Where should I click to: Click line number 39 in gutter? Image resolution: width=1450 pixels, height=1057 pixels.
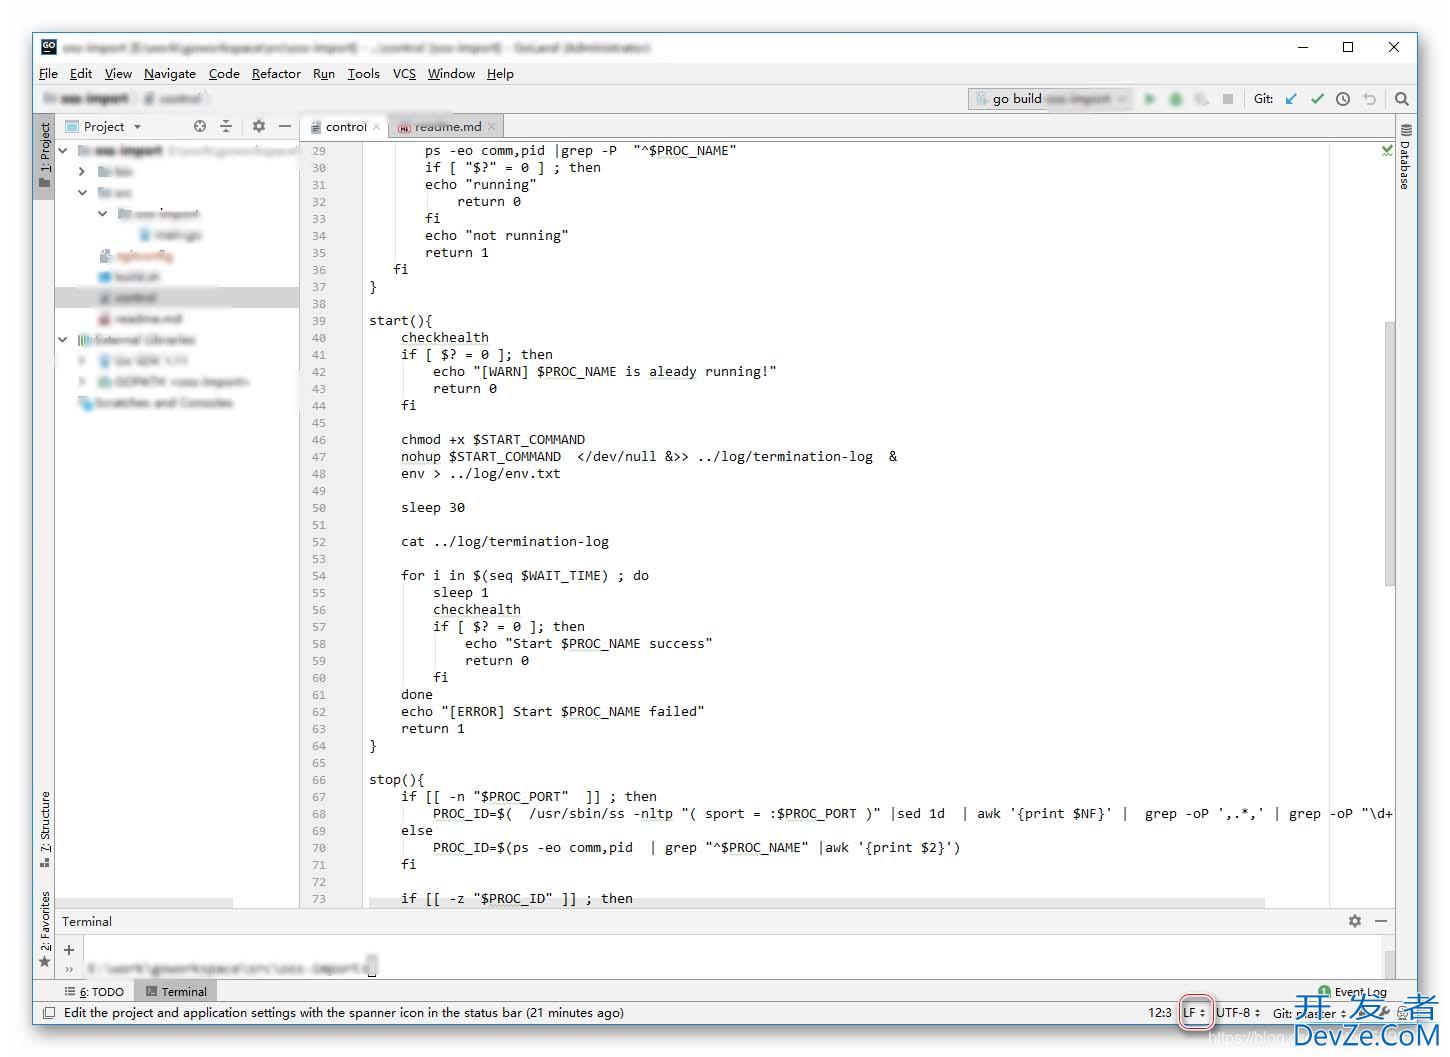click(319, 321)
